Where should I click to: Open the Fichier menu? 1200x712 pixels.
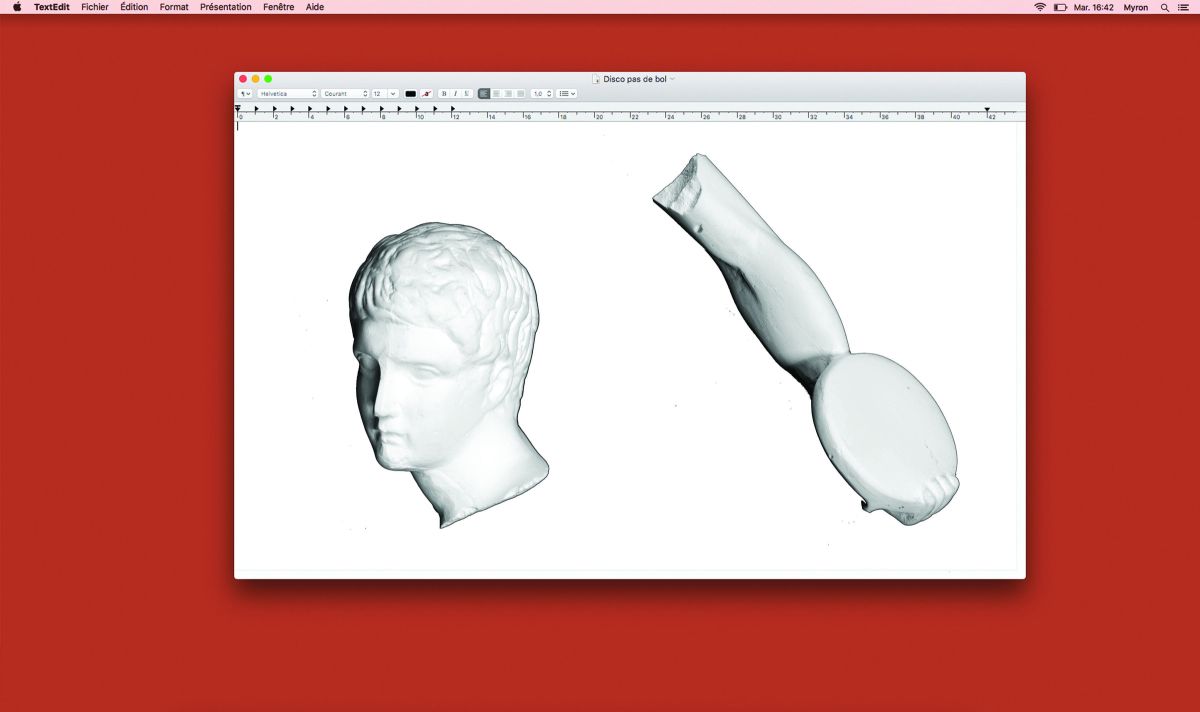tap(95, 7)
